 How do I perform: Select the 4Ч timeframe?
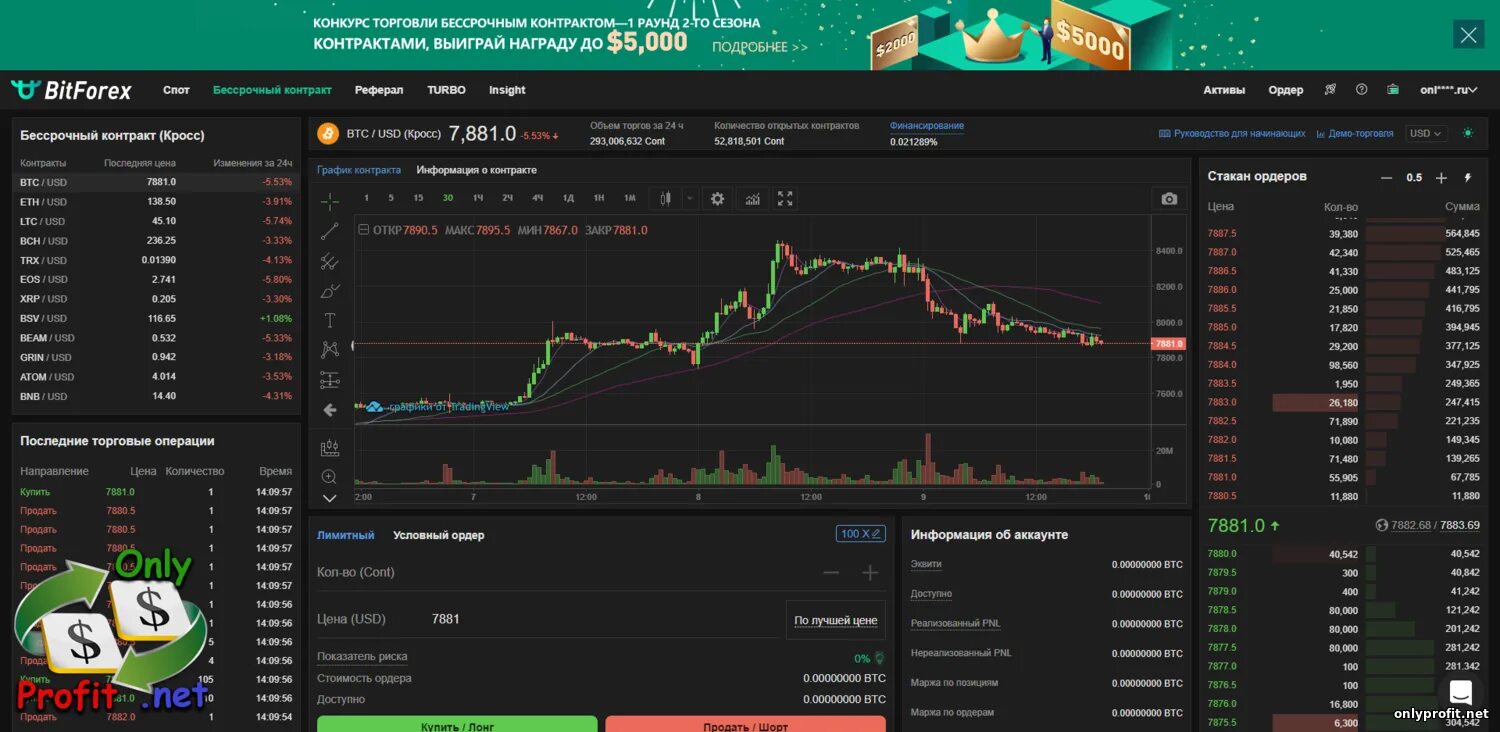(x=538, y=198)
